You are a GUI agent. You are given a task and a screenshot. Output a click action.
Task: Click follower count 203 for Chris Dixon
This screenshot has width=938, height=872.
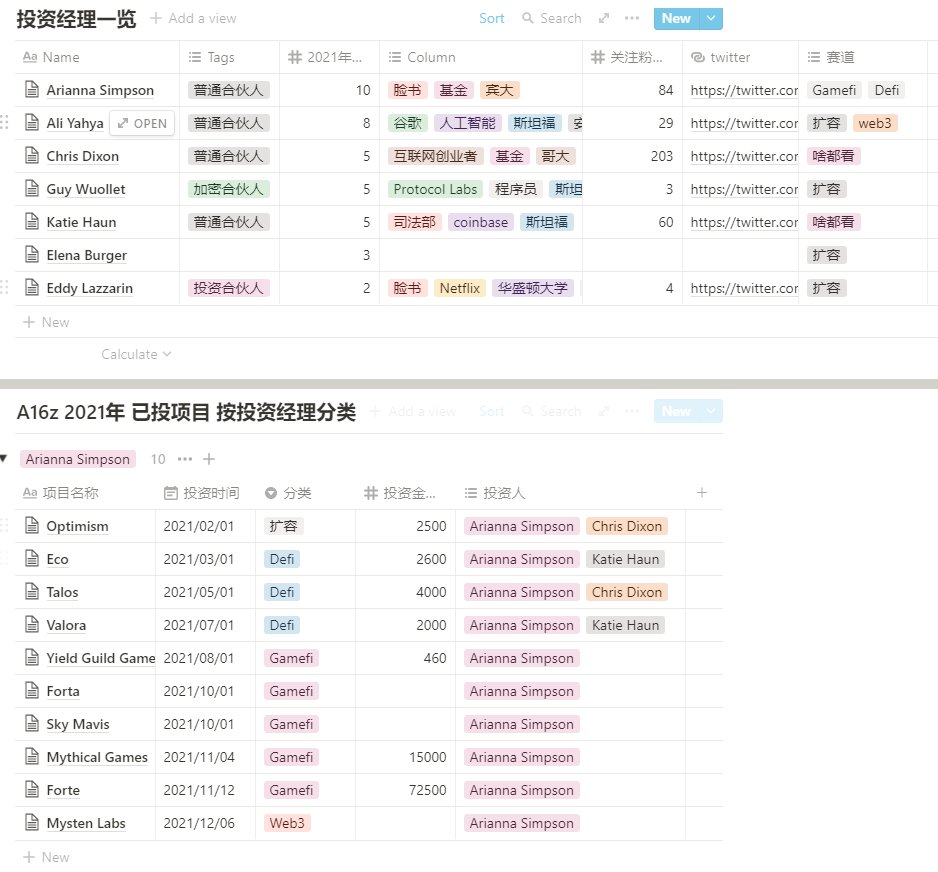coord(662,156)
